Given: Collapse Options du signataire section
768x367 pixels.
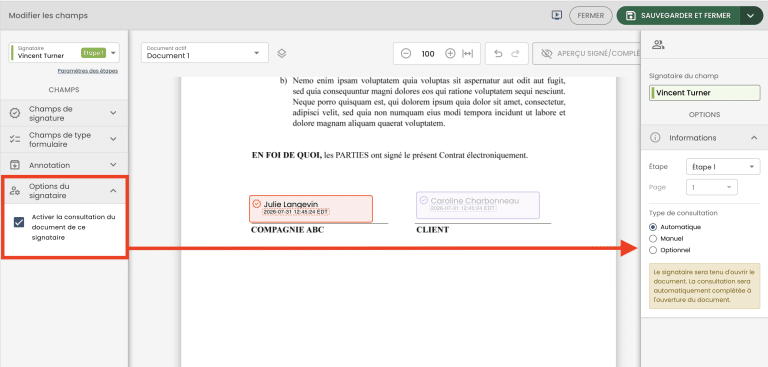Looking at the screenshot, I should (64, 191).
